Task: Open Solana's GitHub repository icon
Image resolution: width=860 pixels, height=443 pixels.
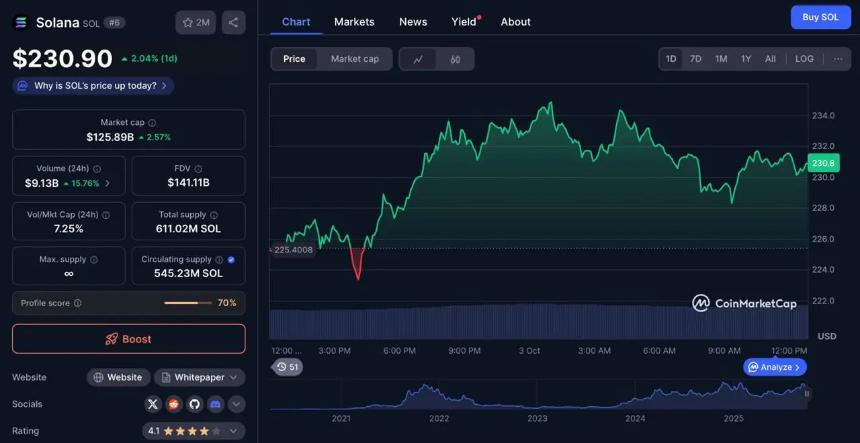Action: 194,404
